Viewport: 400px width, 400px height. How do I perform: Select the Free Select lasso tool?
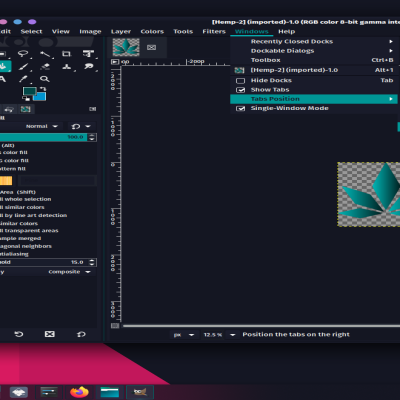pos(23,54)
